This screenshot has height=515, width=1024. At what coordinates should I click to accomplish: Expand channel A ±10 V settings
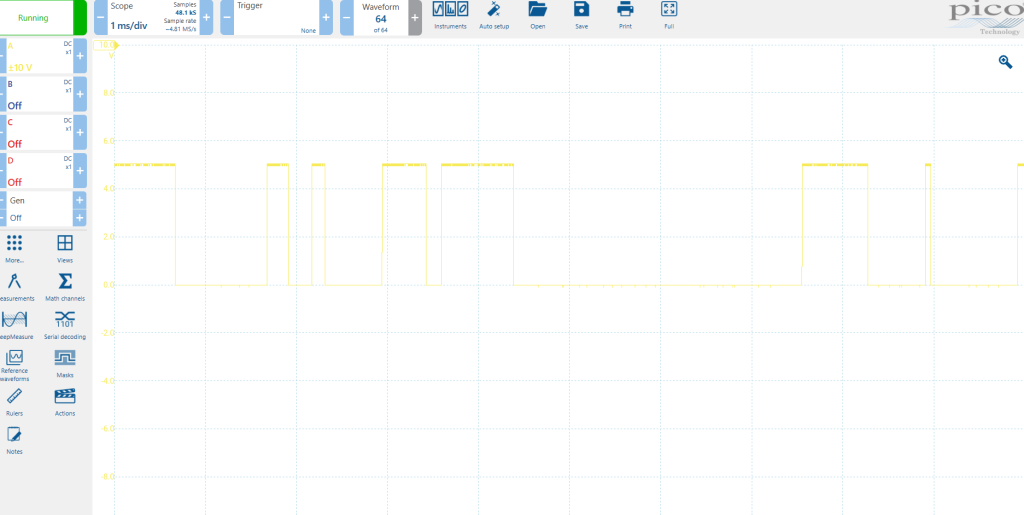40,56
